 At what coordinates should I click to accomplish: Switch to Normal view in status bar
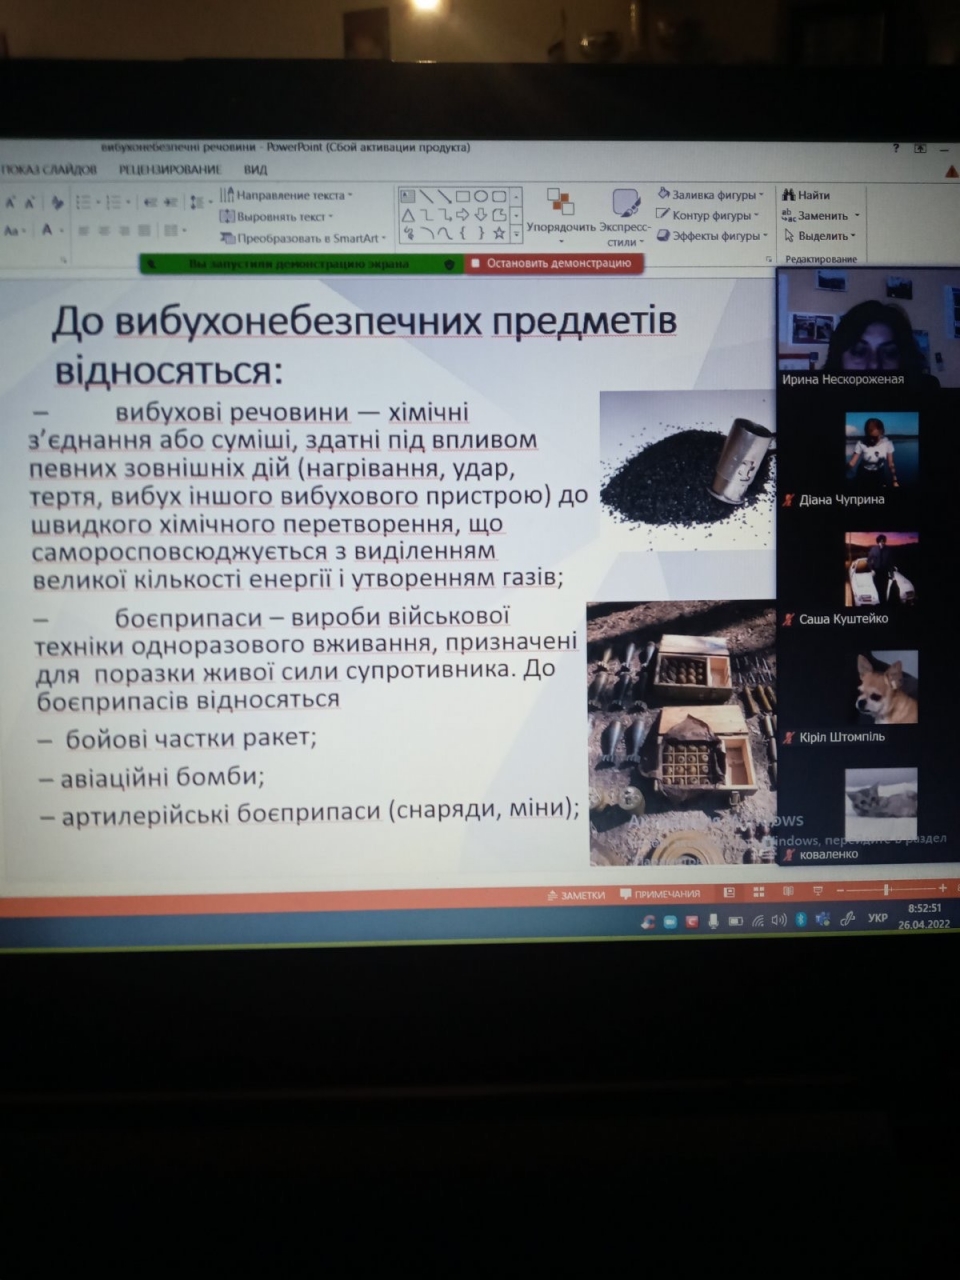tap(729, 892)
